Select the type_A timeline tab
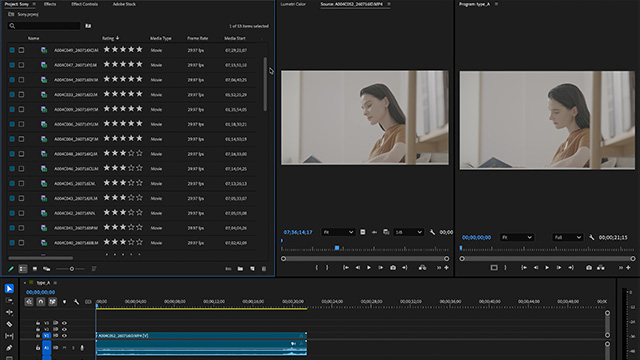Screen dimensions: 640x360 pyautogui.click(x=43, y=282)
